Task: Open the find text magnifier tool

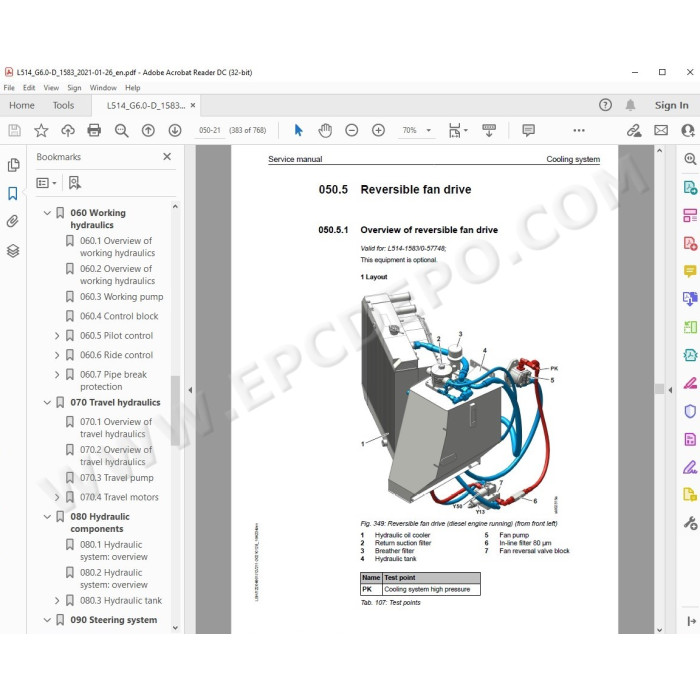Action: click(121, 130)
